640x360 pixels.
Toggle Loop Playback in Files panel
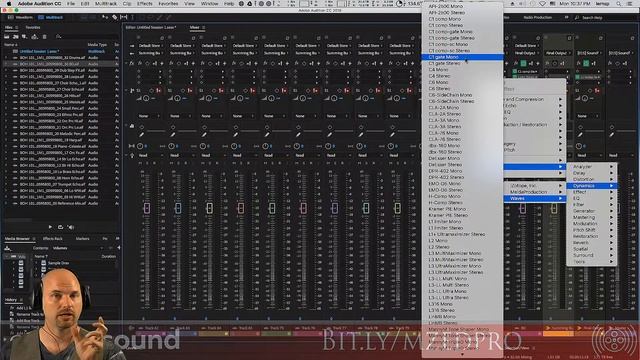click(60, 227)
